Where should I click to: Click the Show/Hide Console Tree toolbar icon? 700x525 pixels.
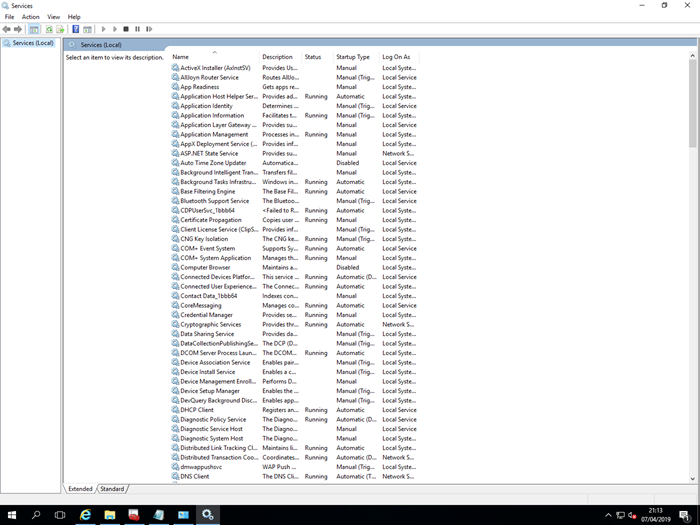point(34,29)
